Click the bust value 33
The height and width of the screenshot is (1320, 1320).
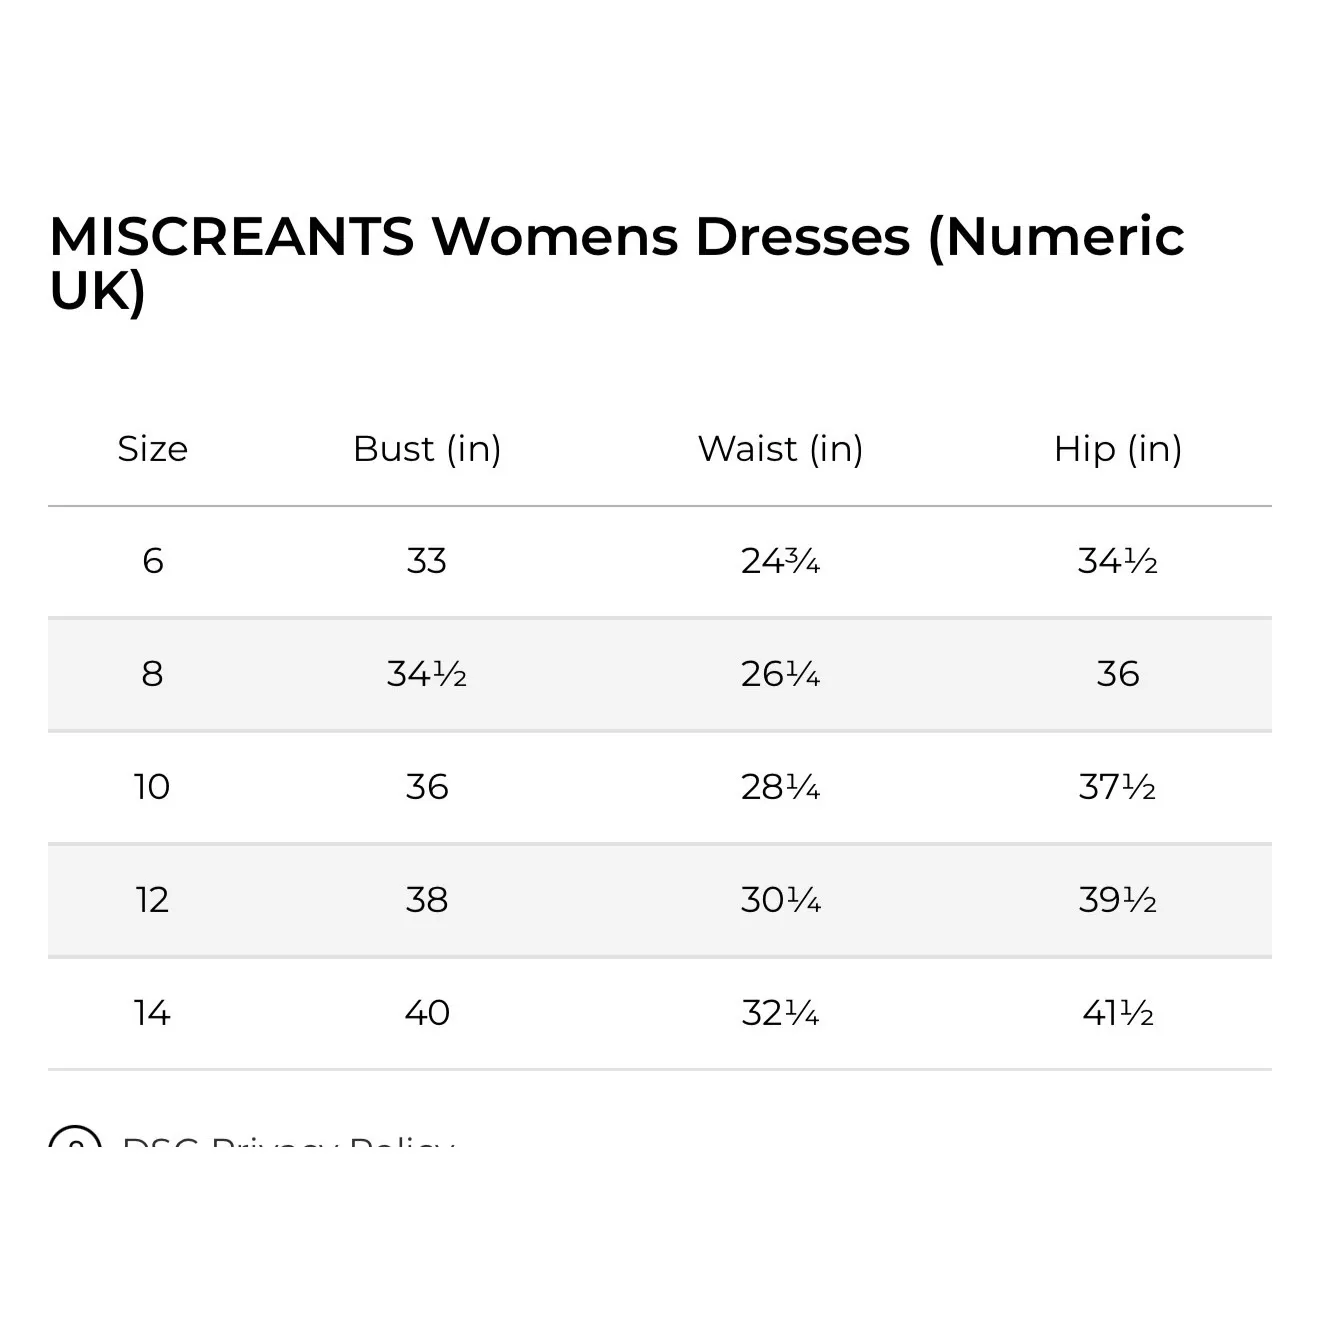point(427,561)
